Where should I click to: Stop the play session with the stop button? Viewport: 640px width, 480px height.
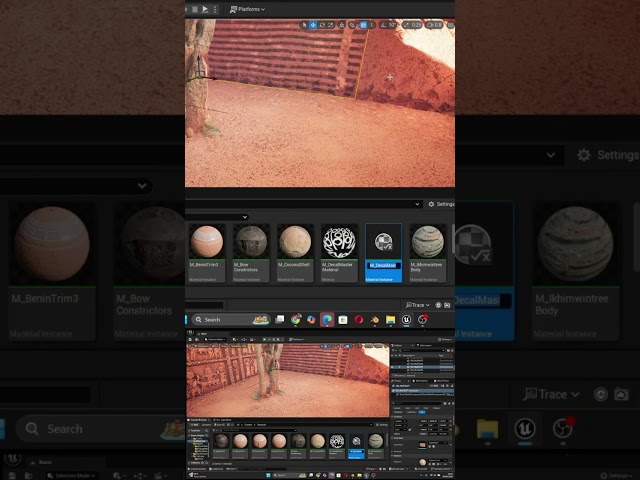point(195,9)
